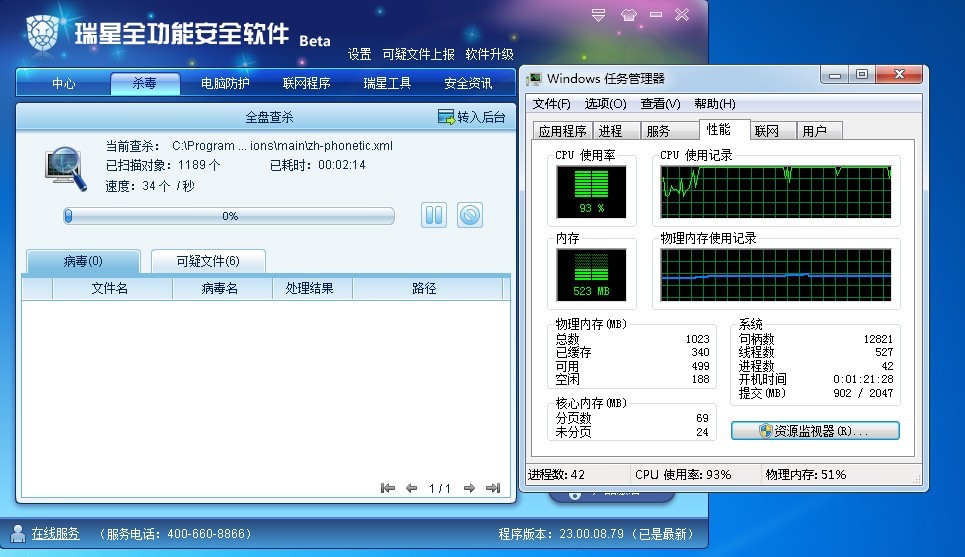This screenshot has height=557, width=965.
Task: Open 联网程序 tab
Action: tap(306, 83)
